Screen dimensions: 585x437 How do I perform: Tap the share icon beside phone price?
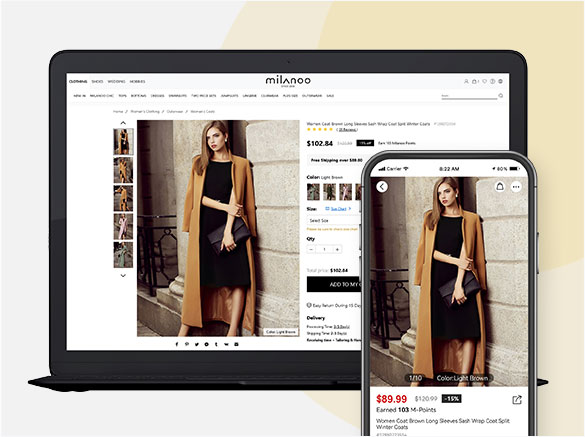click(516, 400)
